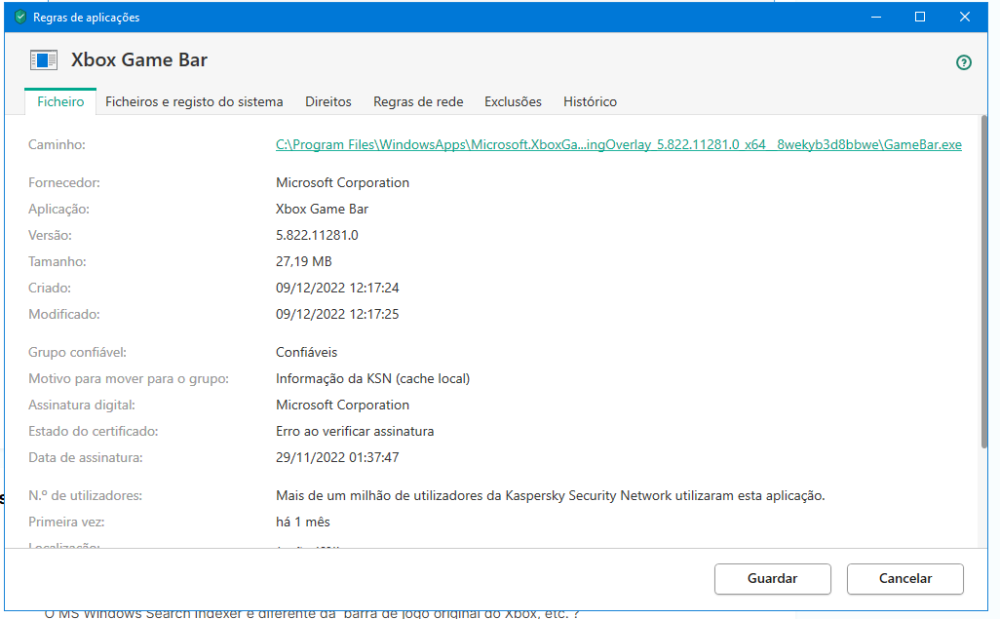Click the Erro ao verificar assinatura status
This screenshot has height=619, width=1000.
point(355,431)
